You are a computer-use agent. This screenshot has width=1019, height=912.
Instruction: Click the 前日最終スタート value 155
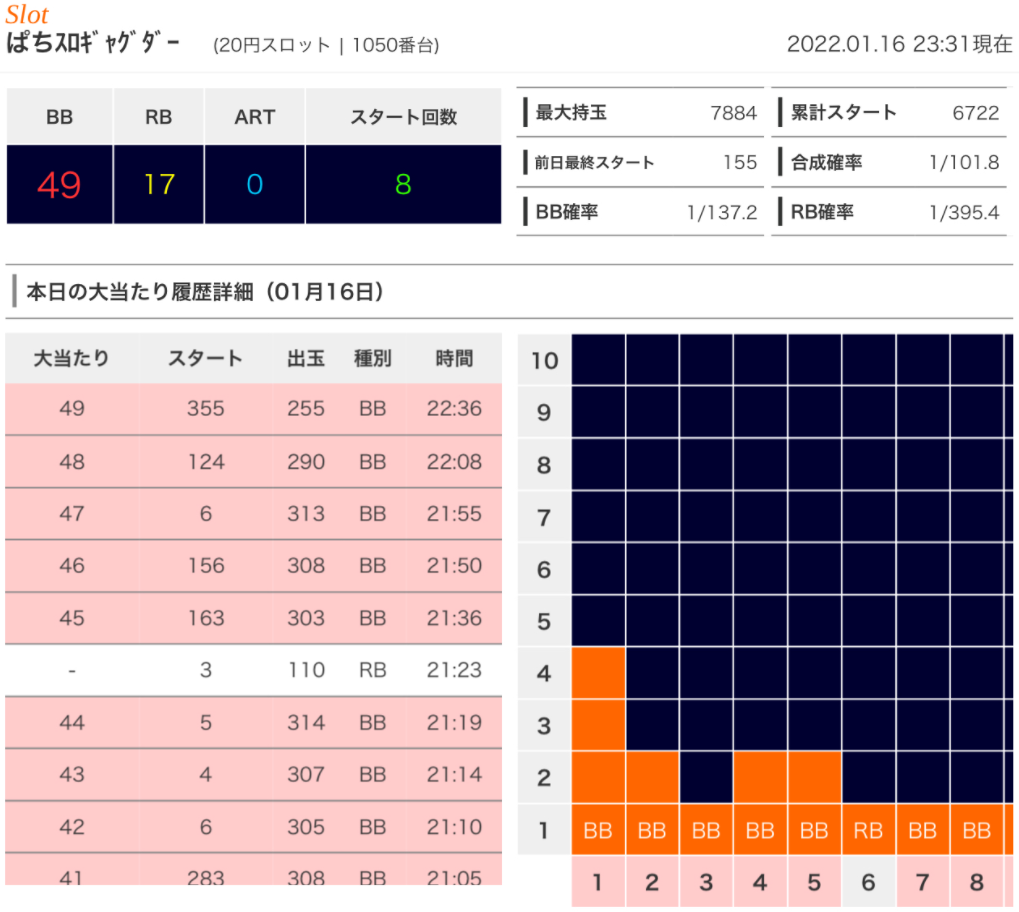tap(740, 163)
